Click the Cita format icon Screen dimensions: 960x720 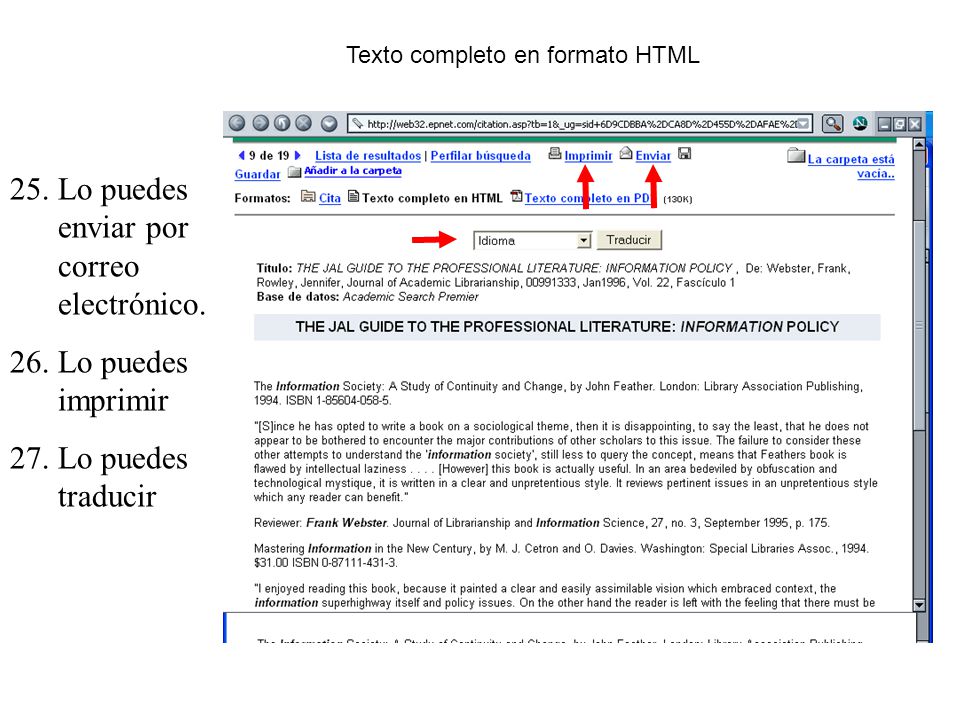pos(308,196)
